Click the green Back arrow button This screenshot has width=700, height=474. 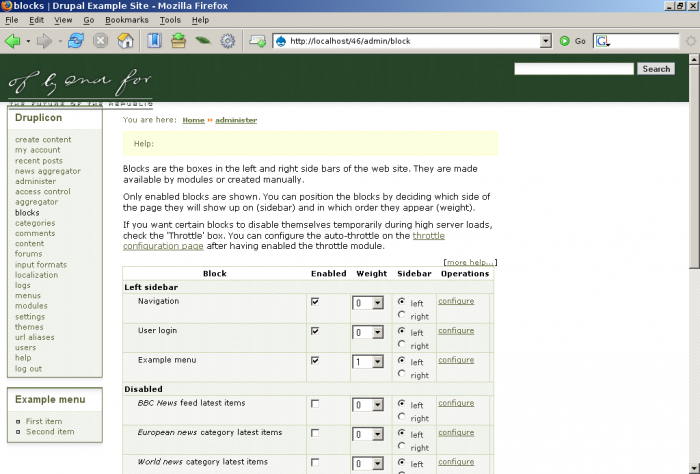pyautogui.click(x=12, y=41)
